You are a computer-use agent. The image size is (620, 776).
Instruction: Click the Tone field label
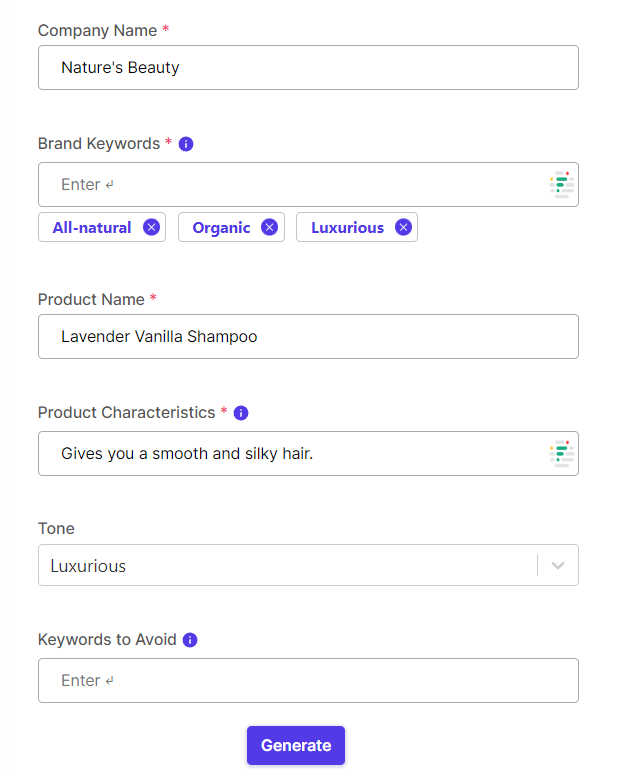coord(56,529)
